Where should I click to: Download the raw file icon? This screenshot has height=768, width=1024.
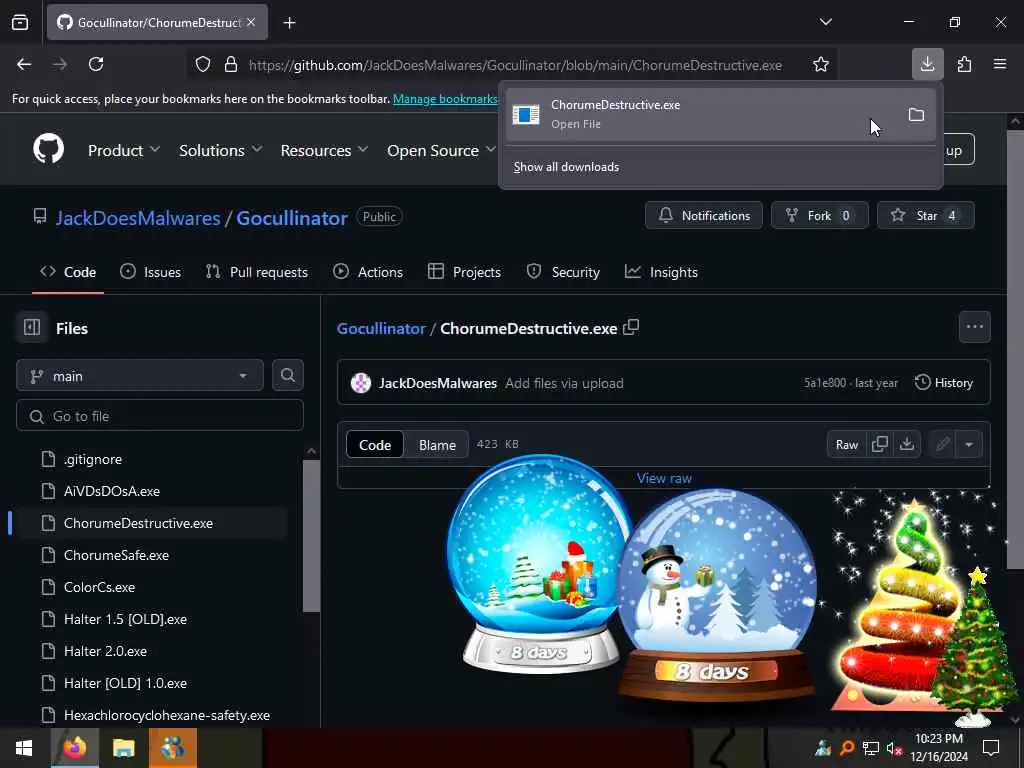(906, 445)
